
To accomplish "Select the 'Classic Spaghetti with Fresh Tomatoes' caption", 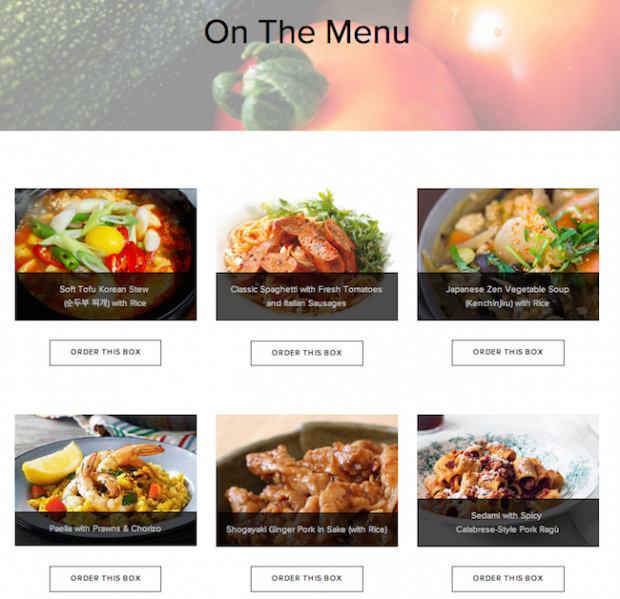I will 306,289.
